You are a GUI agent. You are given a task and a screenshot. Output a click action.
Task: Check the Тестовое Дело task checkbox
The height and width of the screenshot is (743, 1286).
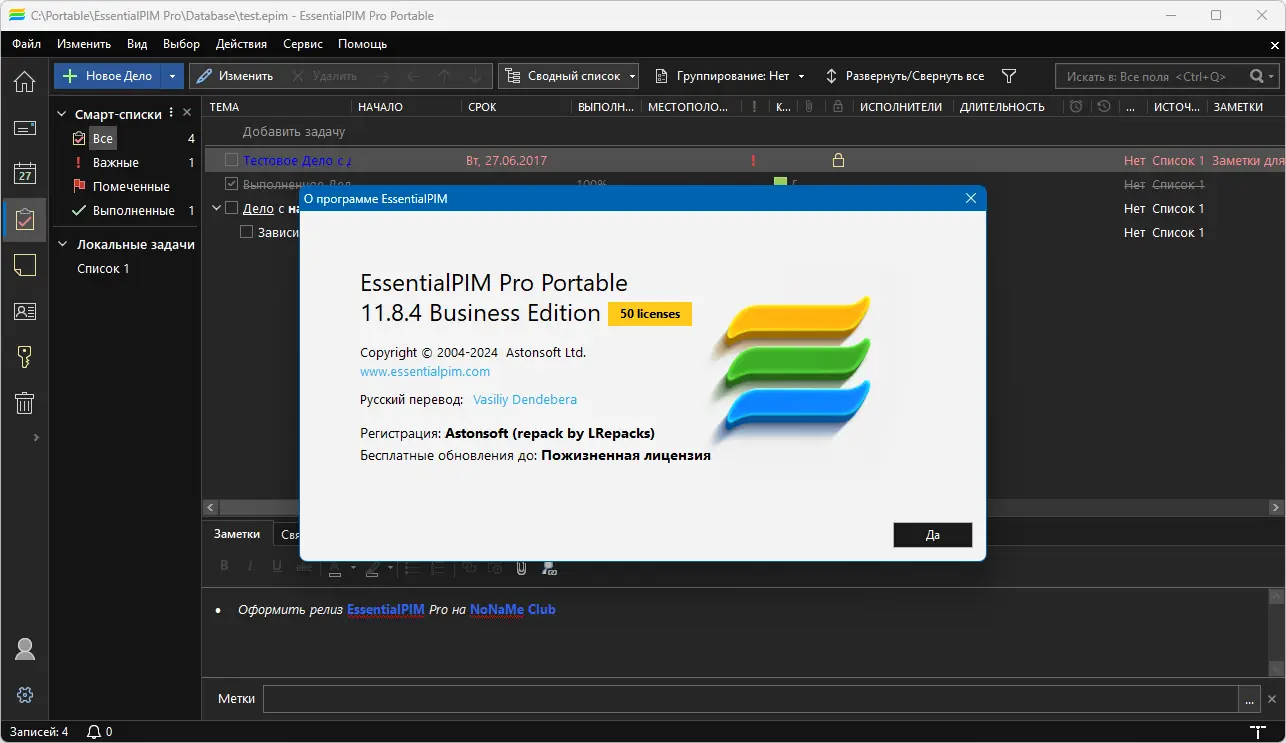pyautogui.click(x=232, y=160)
